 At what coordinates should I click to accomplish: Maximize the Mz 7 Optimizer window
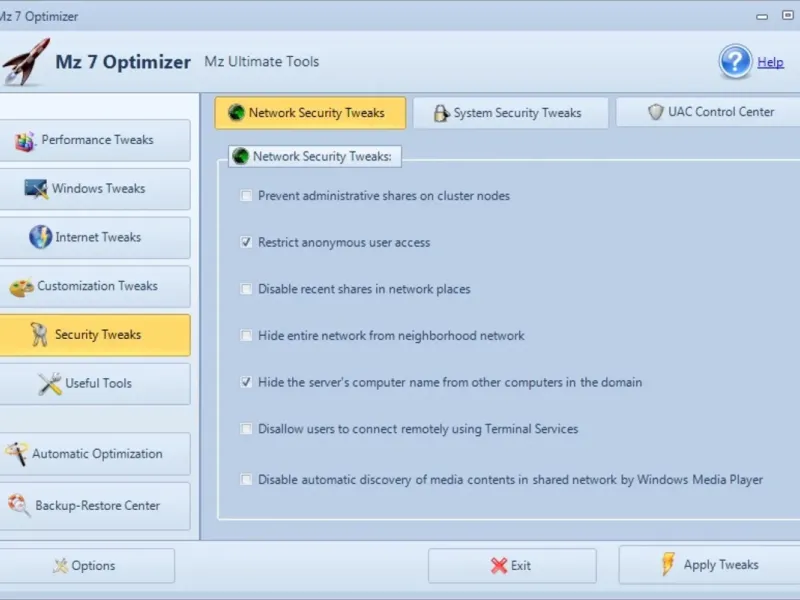[x=788, y=15]
